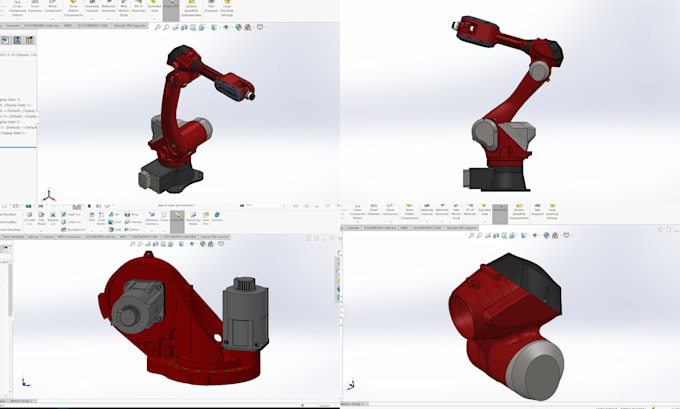Viewport: 680px width, 409px height.
Task: Click Update SpeedPak Subassemblies in robot assembly window
Action: tap(191, 8)
